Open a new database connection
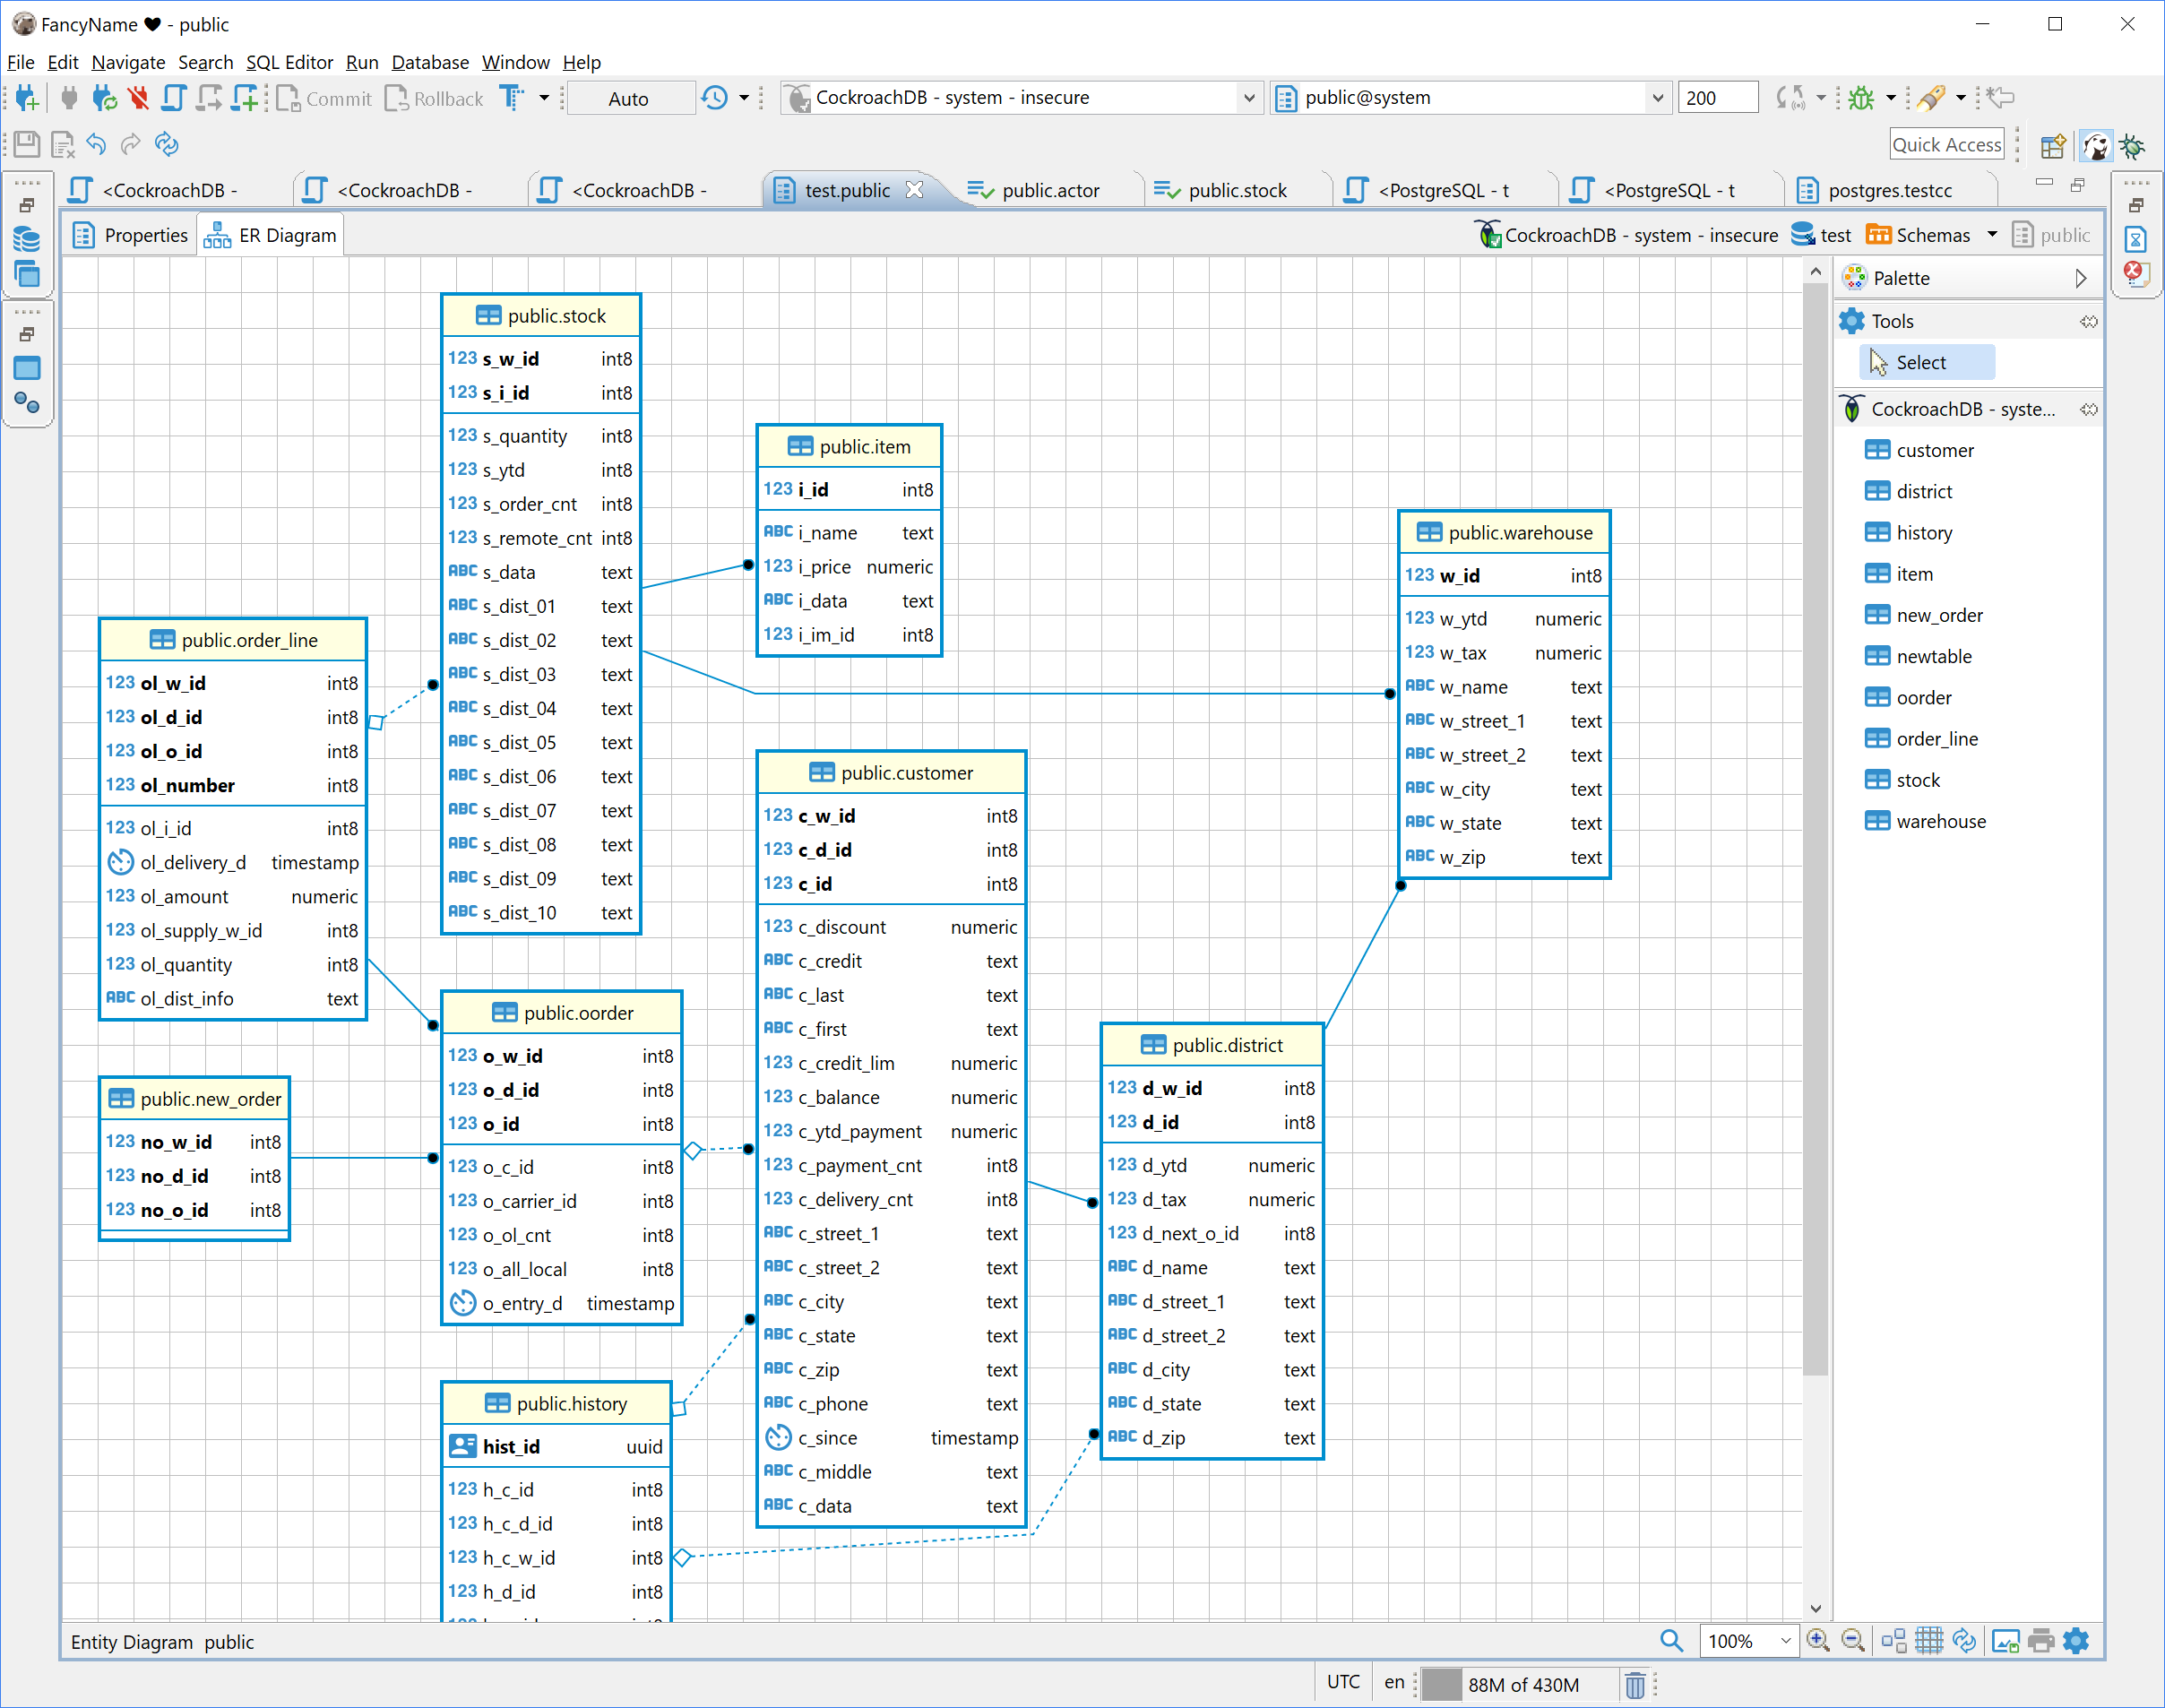 tap(26, 97)
